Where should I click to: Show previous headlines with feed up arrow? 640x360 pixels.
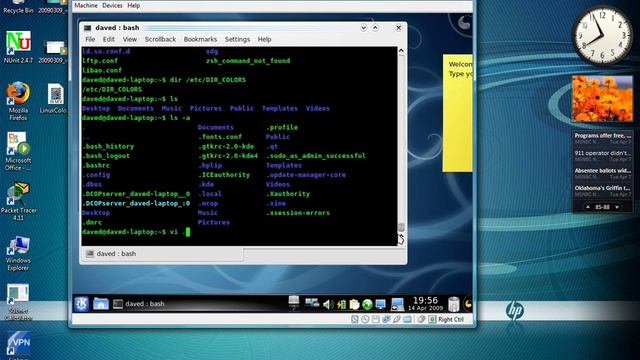point(588,207)
